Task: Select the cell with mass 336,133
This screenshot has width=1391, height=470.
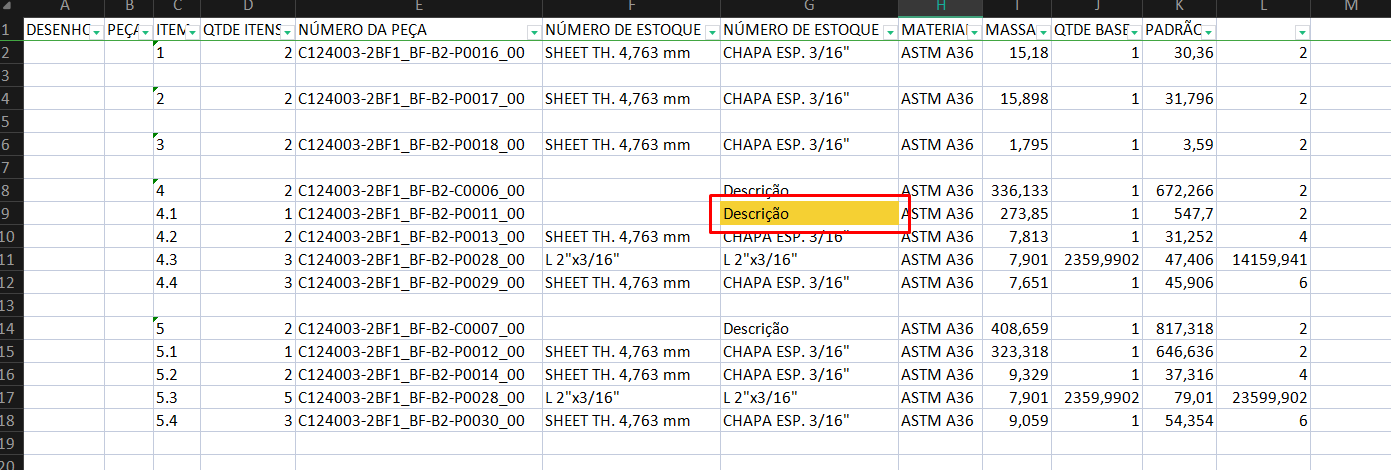Action: 1016,191
